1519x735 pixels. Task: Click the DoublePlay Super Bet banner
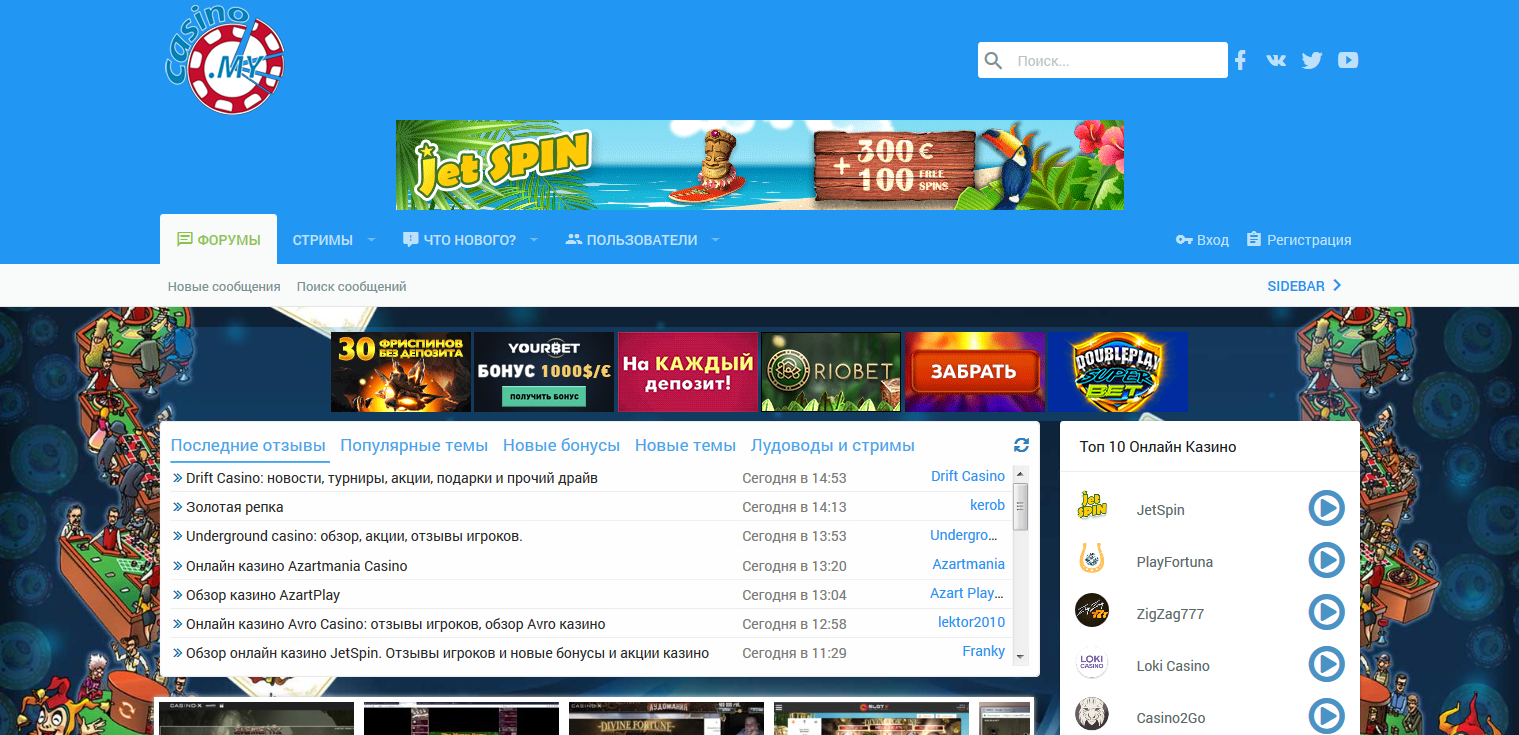click(1118, 372)
